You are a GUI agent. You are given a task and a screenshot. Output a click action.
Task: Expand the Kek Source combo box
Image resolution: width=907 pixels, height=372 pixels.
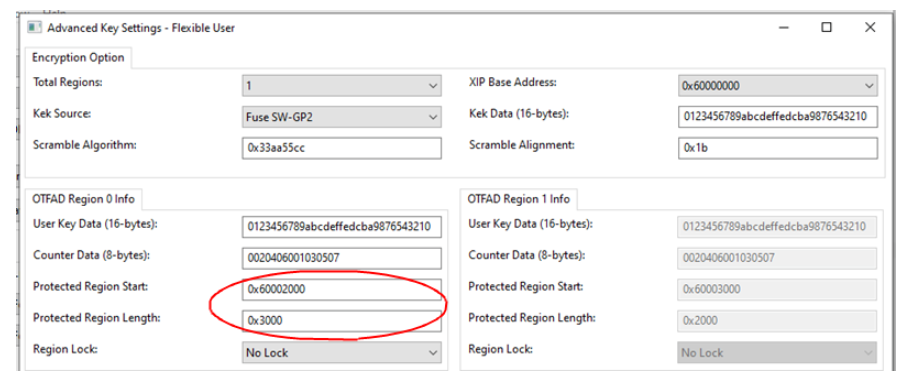341,117
